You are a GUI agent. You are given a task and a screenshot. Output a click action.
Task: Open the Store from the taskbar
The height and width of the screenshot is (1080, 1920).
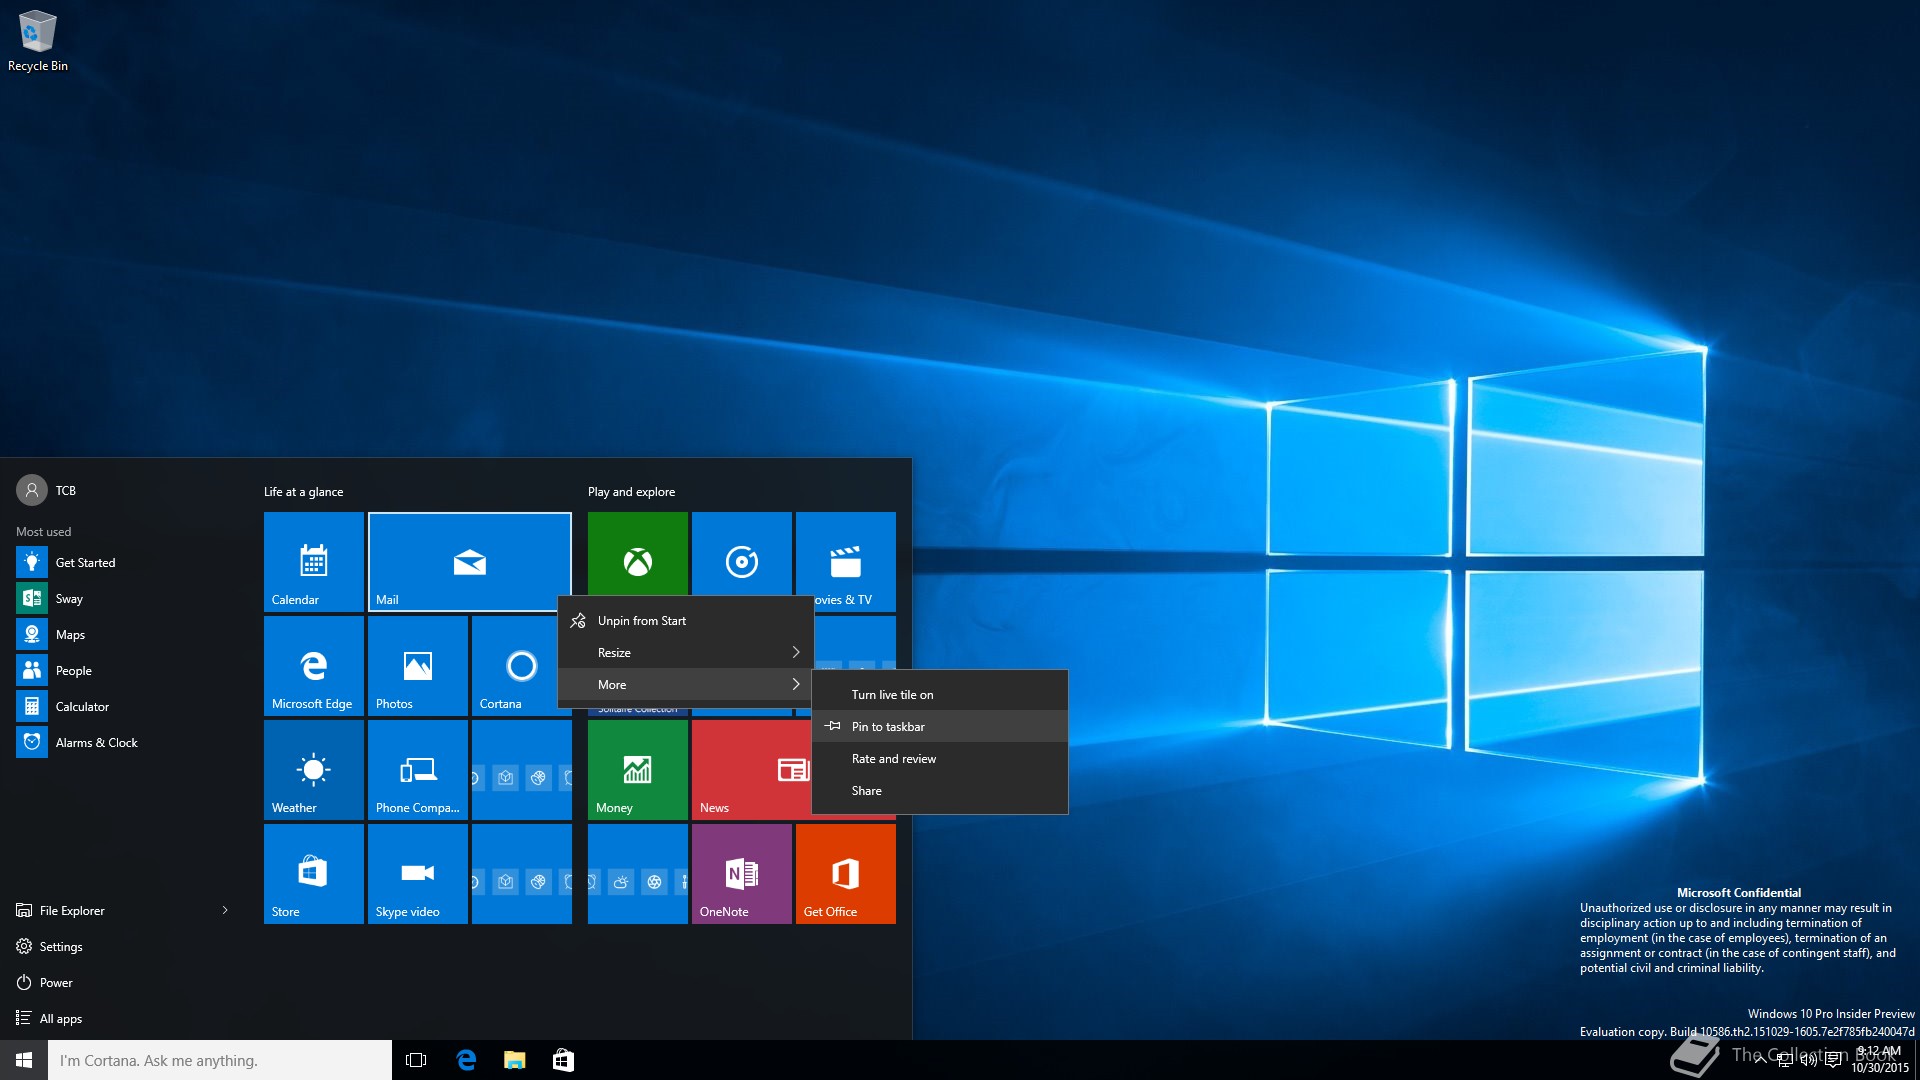click(563, 1060)
